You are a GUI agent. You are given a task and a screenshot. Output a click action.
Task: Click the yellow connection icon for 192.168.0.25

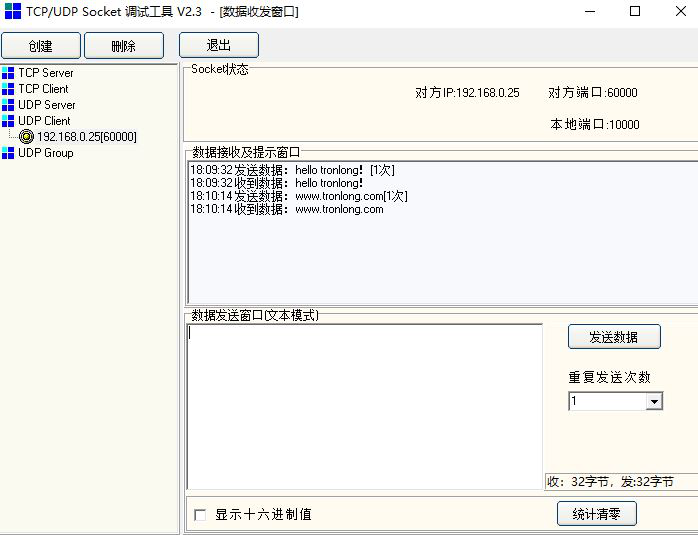[27, 137]
